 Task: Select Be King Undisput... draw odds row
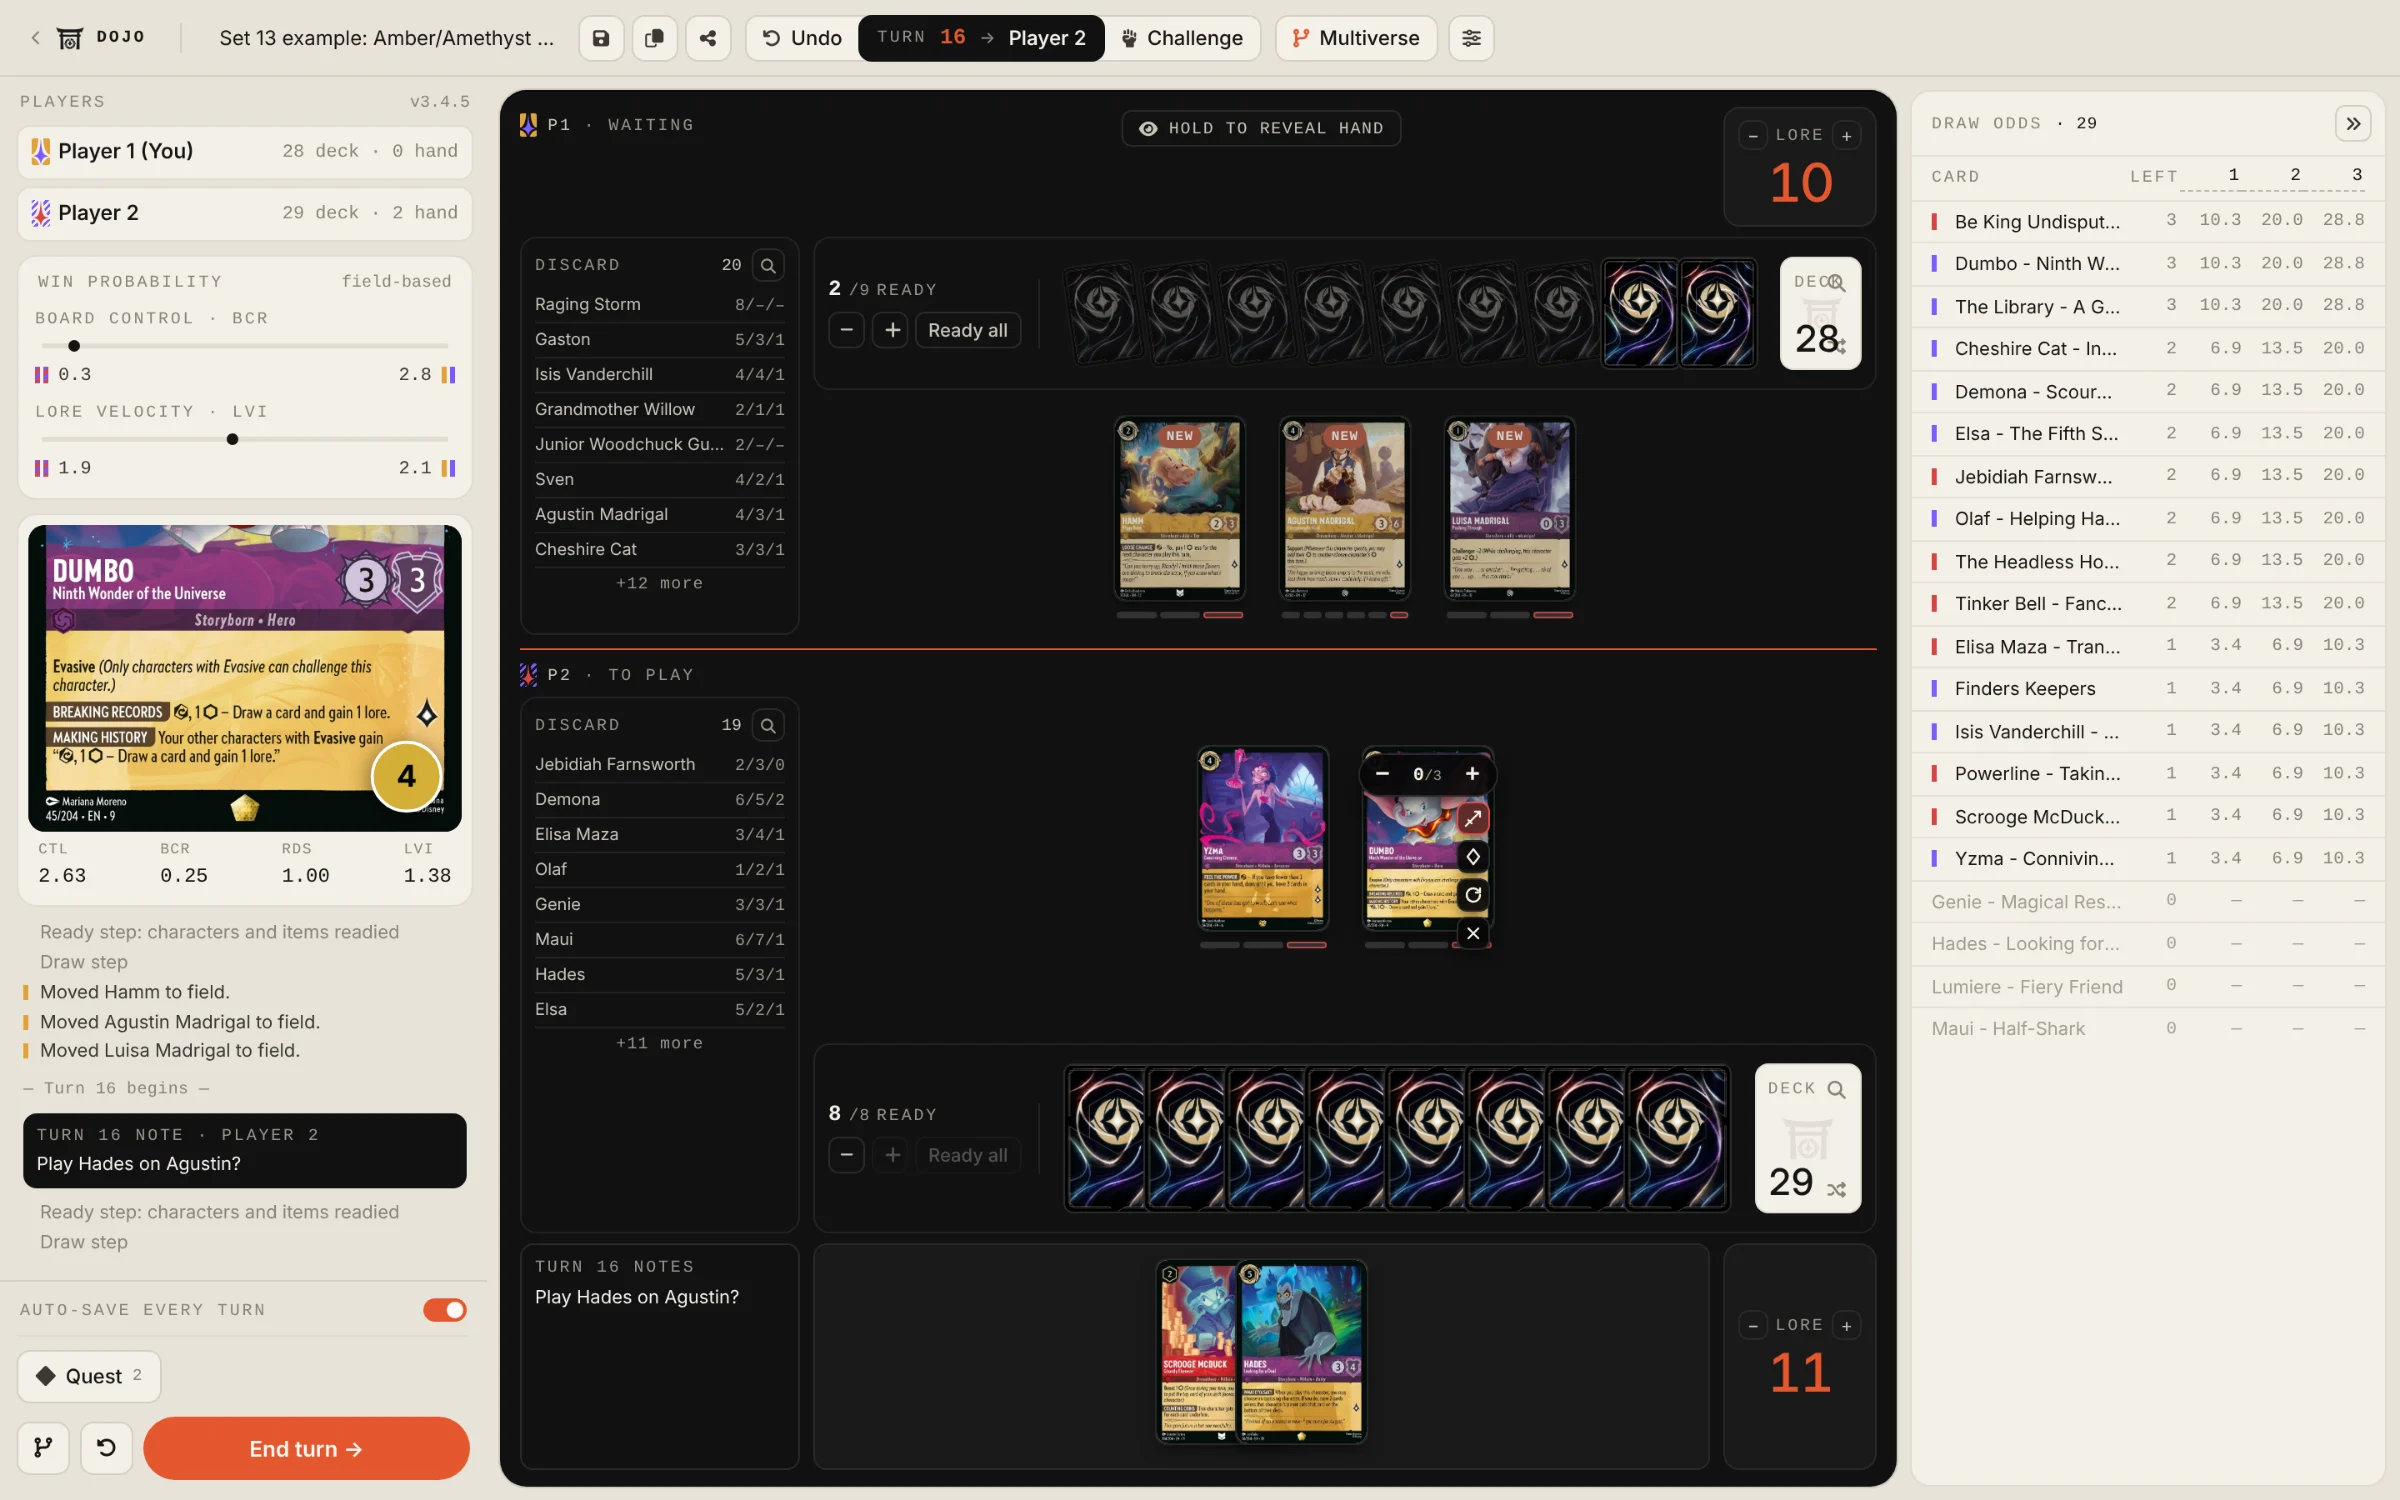tap(2148, 221)
